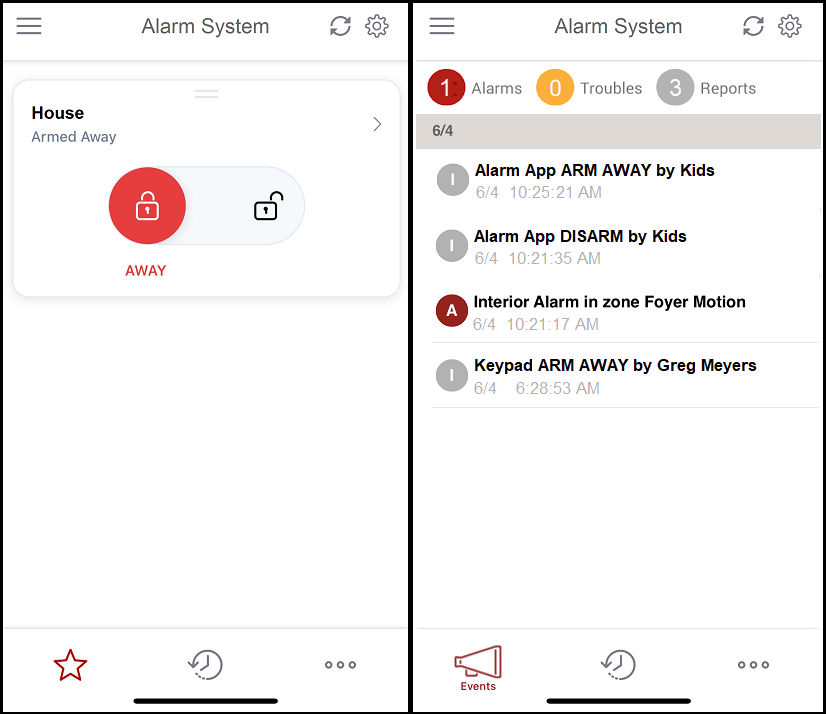Screen dimensions: 826x714
Task: Tap the red star favorites icon
Action: click(71, 665)
